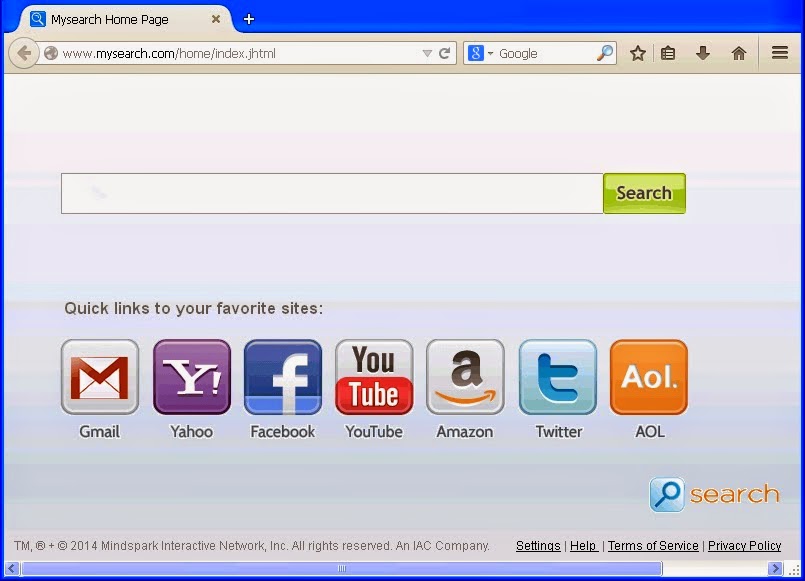Open the AOL quick link icon

coord(649,377)
